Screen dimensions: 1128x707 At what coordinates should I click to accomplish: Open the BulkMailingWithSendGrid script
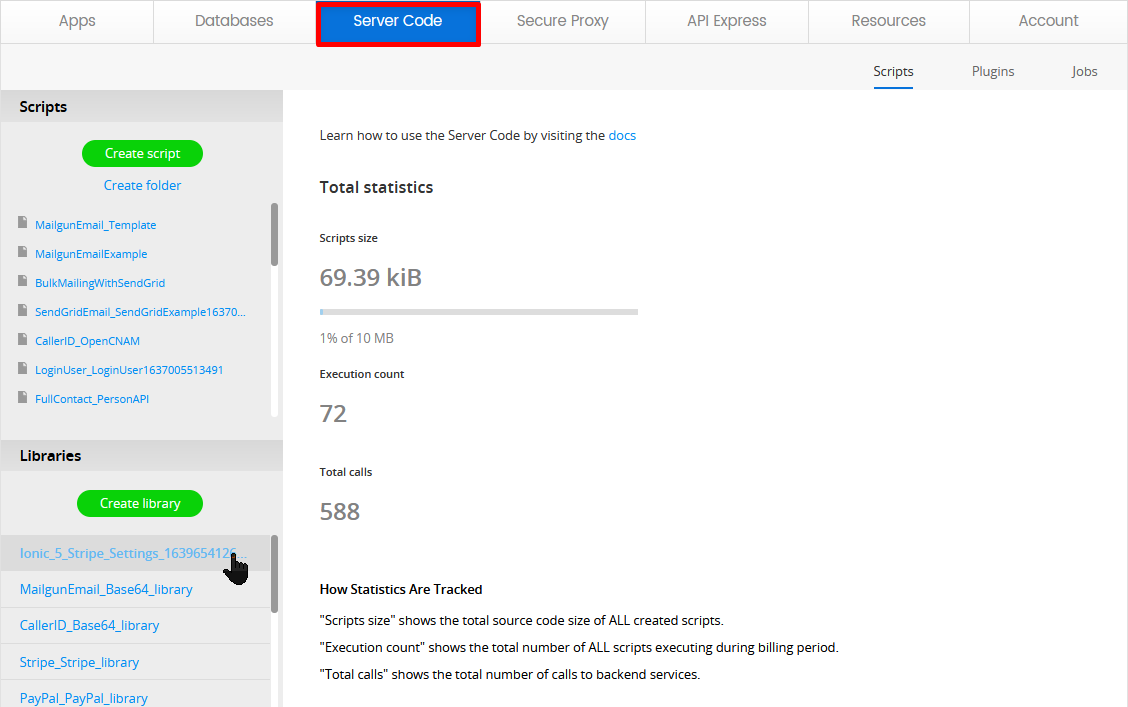click(100, 283)
